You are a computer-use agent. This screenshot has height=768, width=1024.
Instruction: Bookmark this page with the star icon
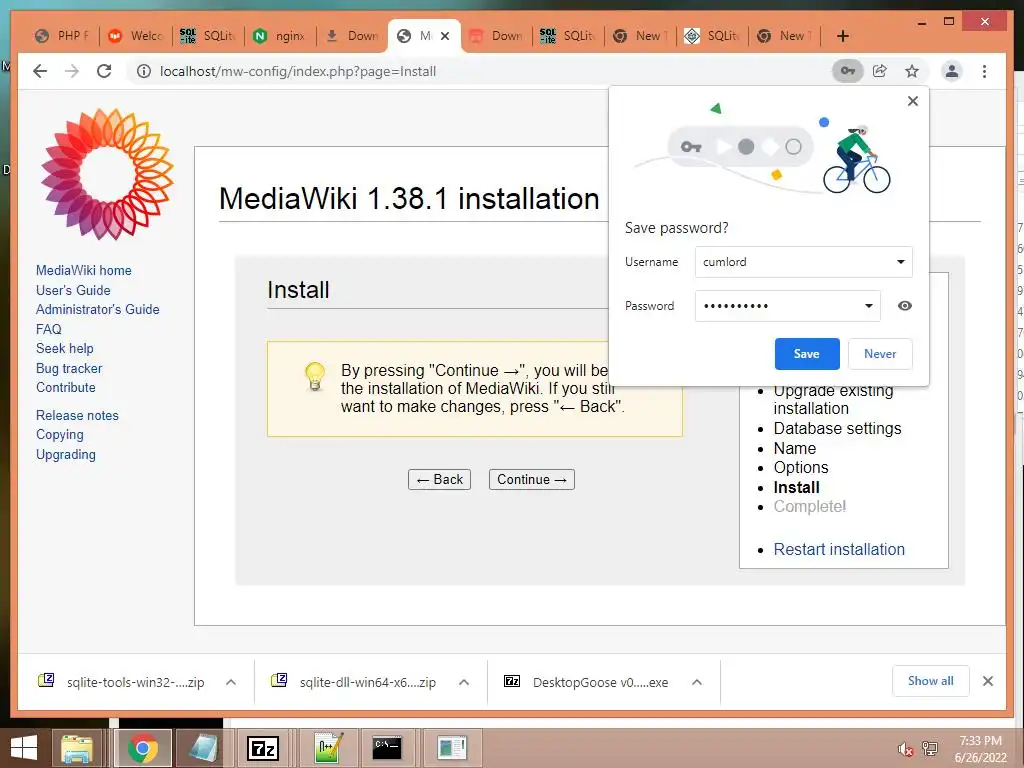pos(912,71)
